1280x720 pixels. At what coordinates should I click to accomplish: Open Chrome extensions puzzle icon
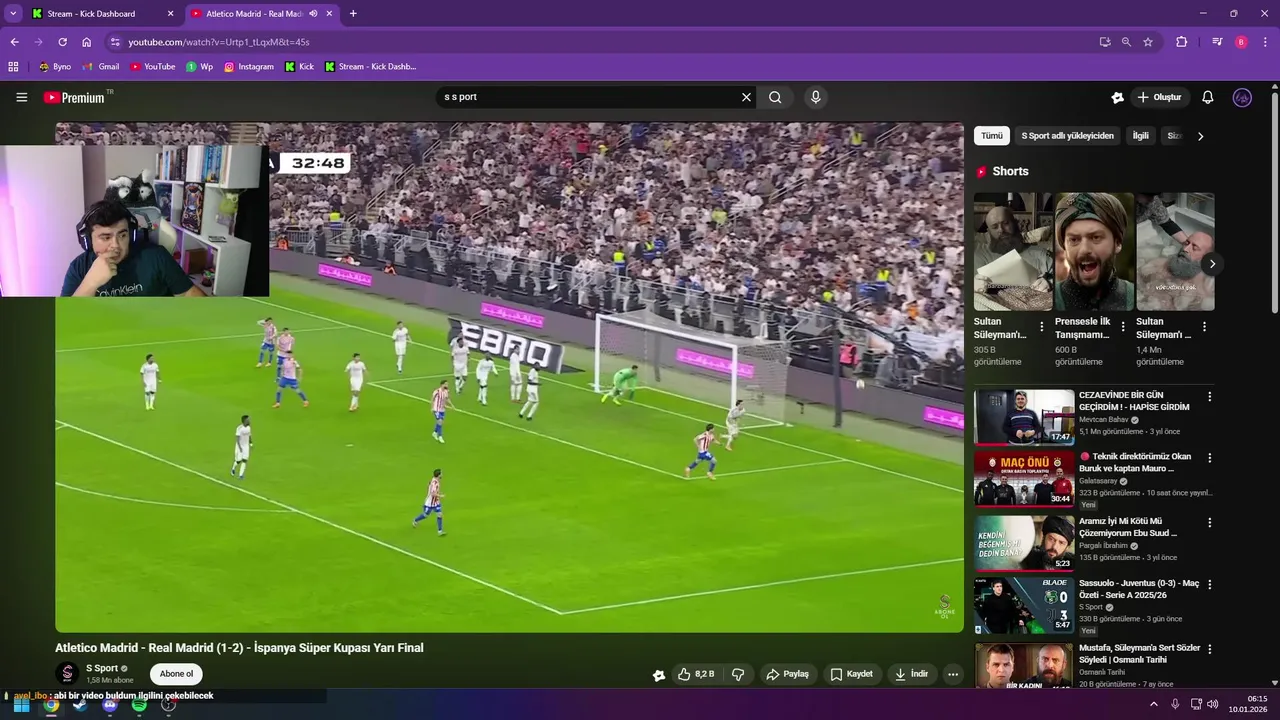click(x=1181, y=42)
